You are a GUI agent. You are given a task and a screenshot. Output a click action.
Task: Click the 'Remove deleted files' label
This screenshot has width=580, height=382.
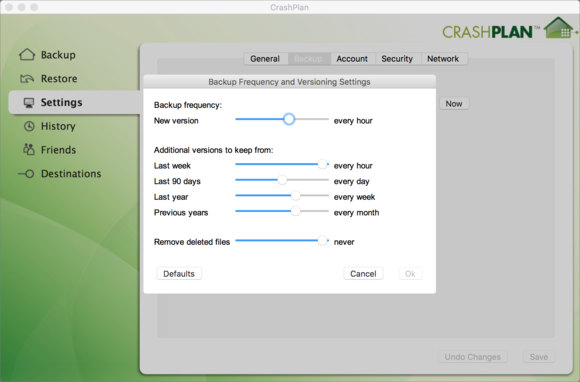tap(192, 242)
